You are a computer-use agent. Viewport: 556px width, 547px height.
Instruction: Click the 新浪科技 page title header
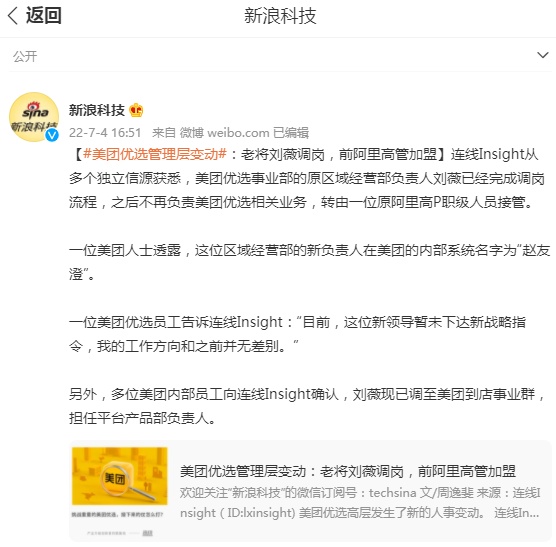coord(280,16)
